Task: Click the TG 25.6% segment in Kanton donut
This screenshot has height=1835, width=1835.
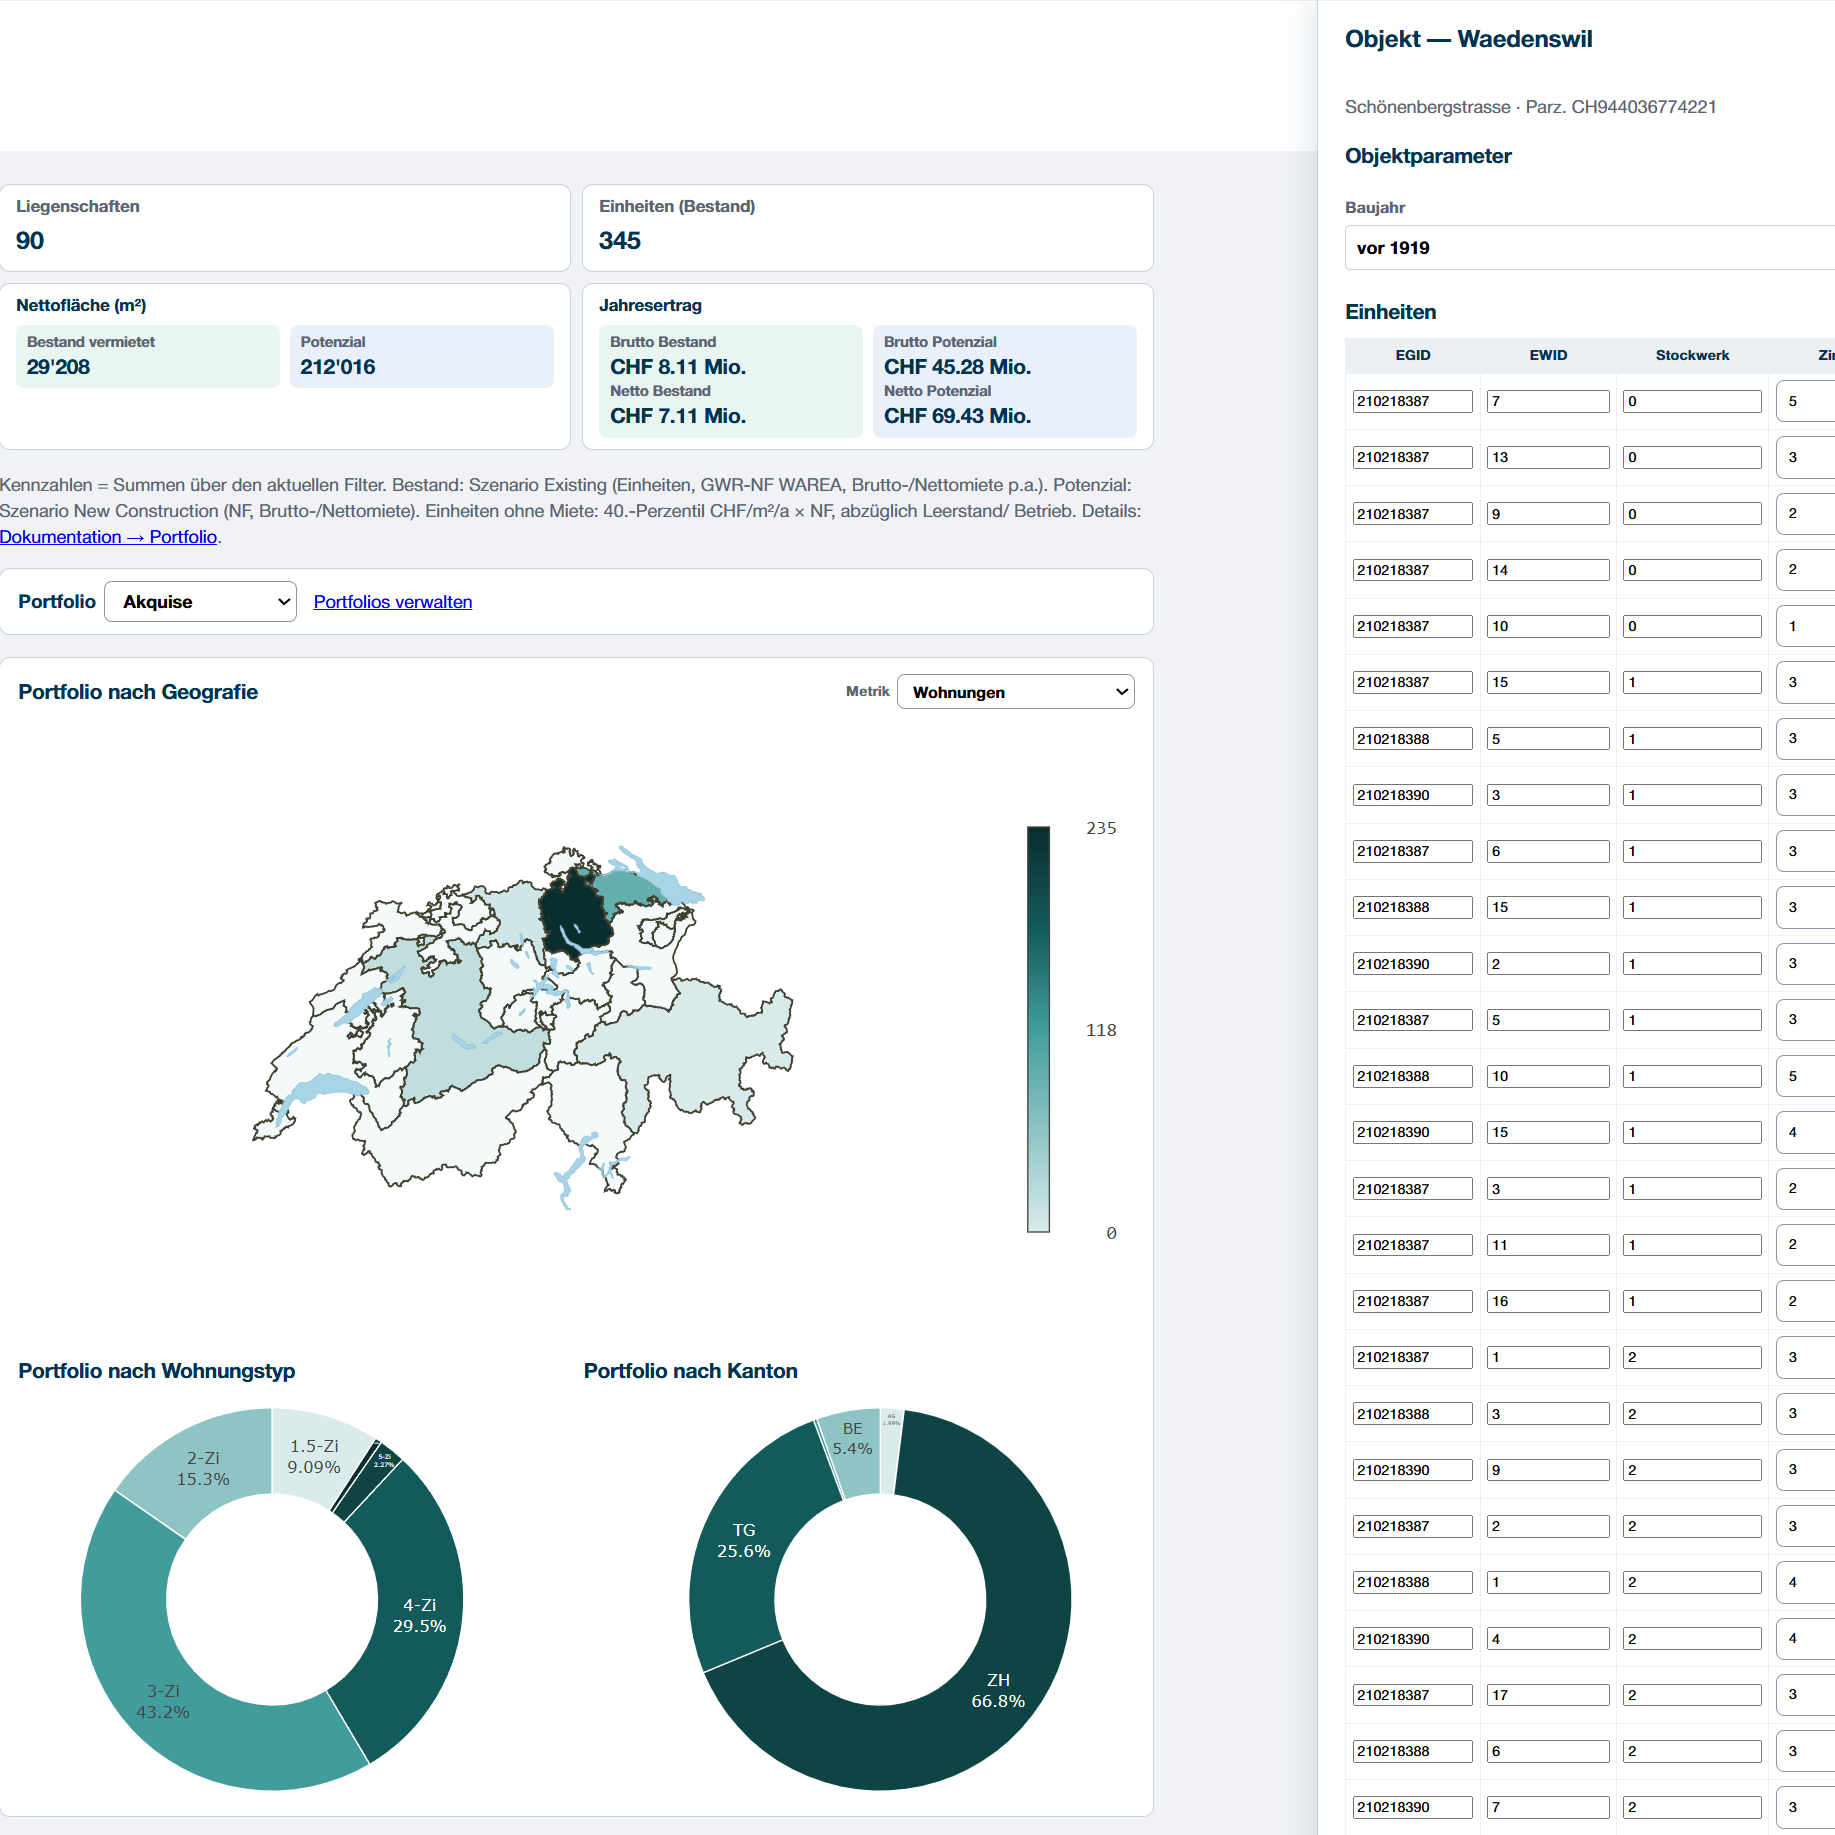Action: click(x=744, y=1540)
